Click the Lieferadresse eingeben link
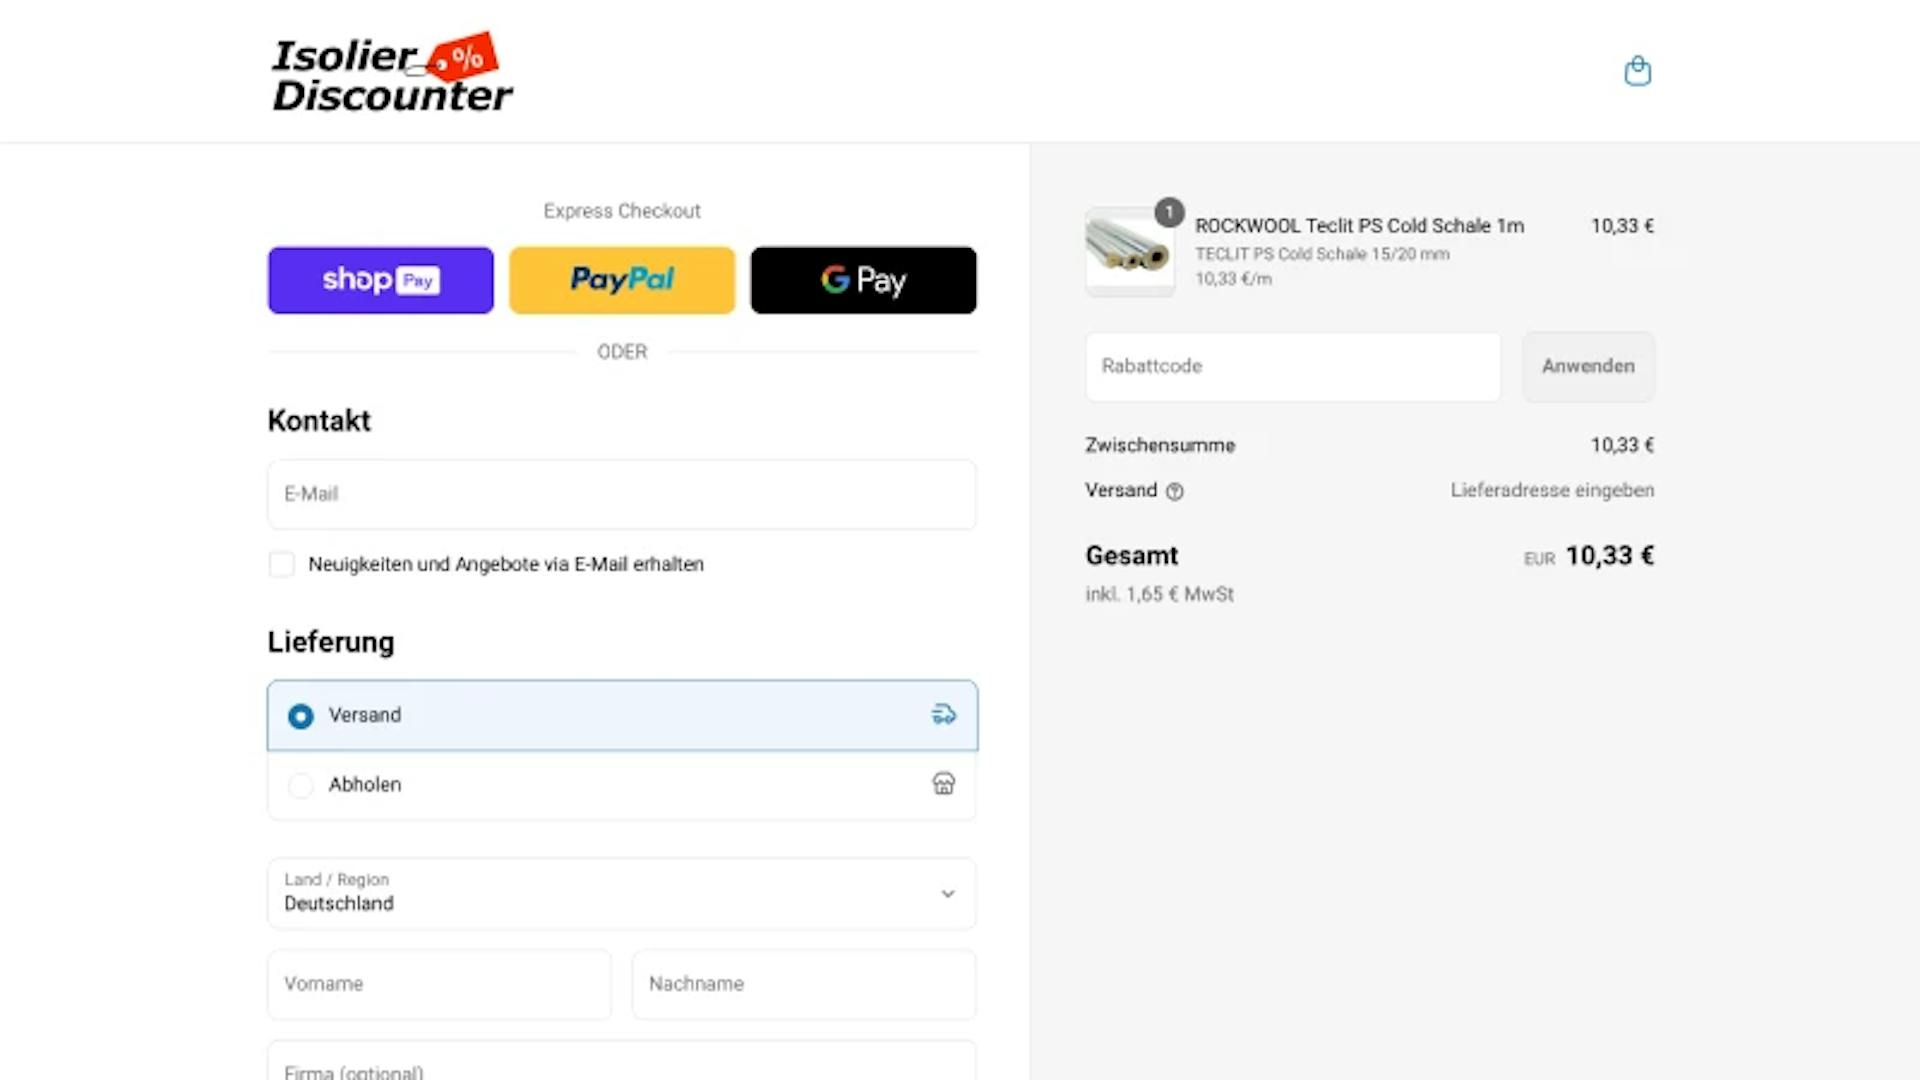1920x1080 pixels. [1552, 490]
